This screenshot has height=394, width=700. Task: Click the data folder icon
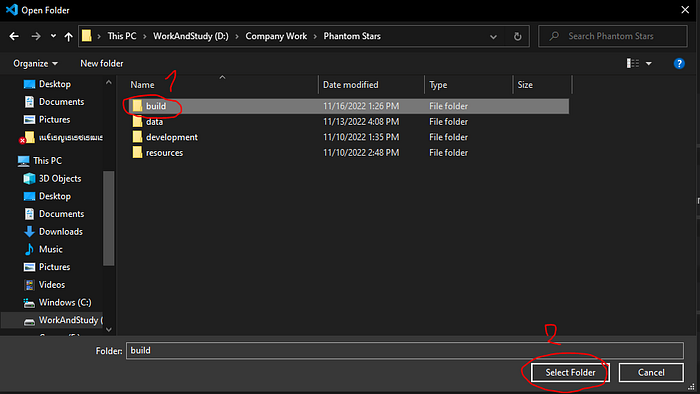coord(138,121)
